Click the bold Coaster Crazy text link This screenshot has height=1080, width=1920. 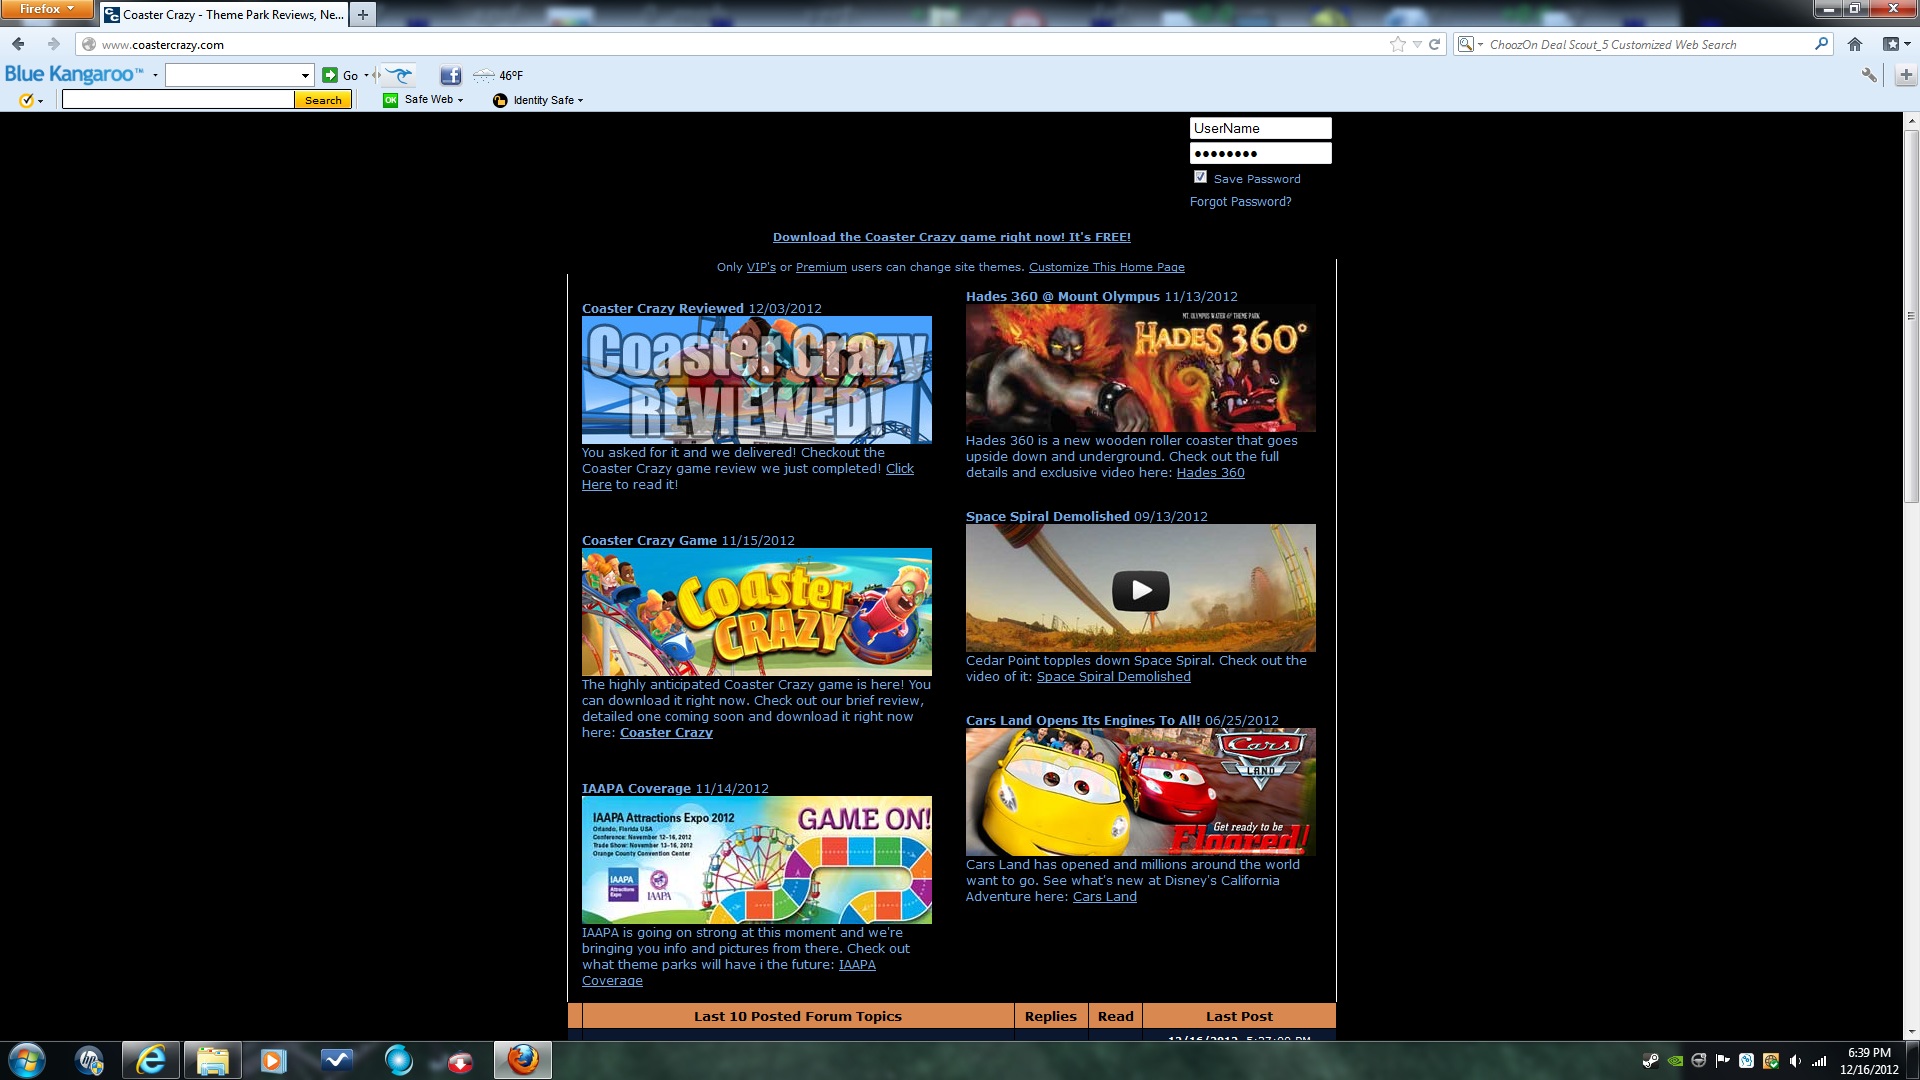tap(666, 733)
